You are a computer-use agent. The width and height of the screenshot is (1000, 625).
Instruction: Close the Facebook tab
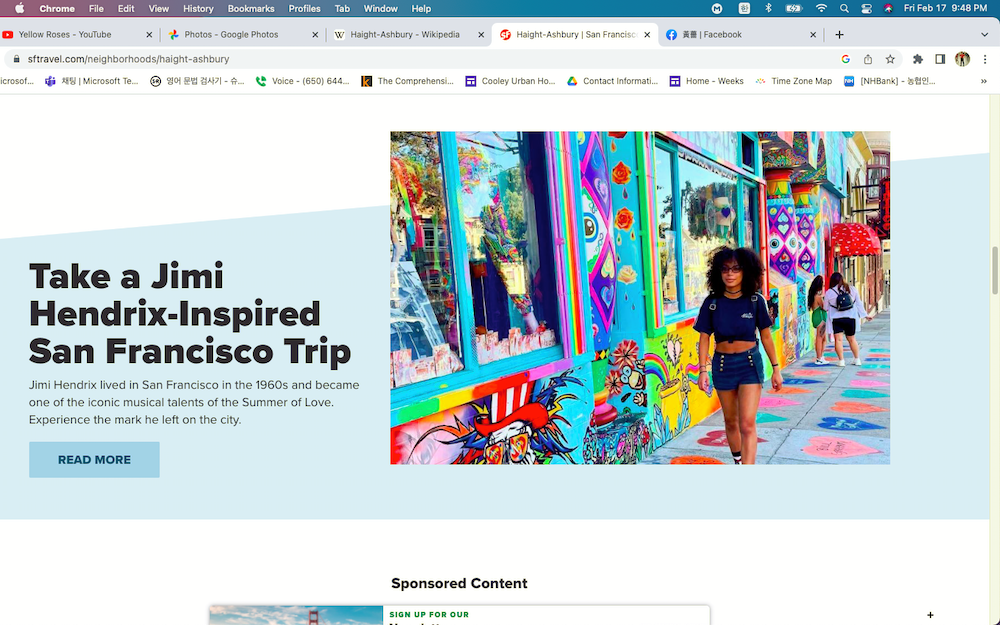[813, 35]
